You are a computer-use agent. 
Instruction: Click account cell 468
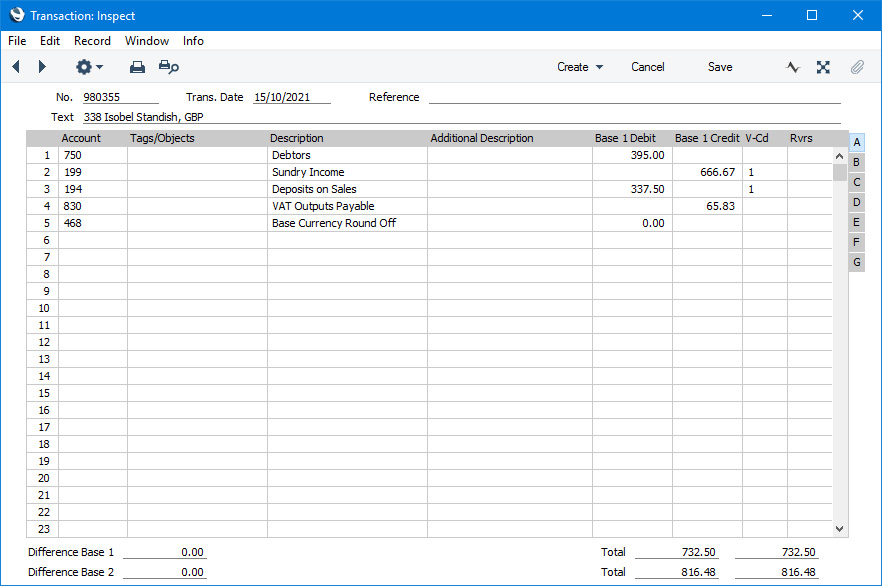click(93, 223)
